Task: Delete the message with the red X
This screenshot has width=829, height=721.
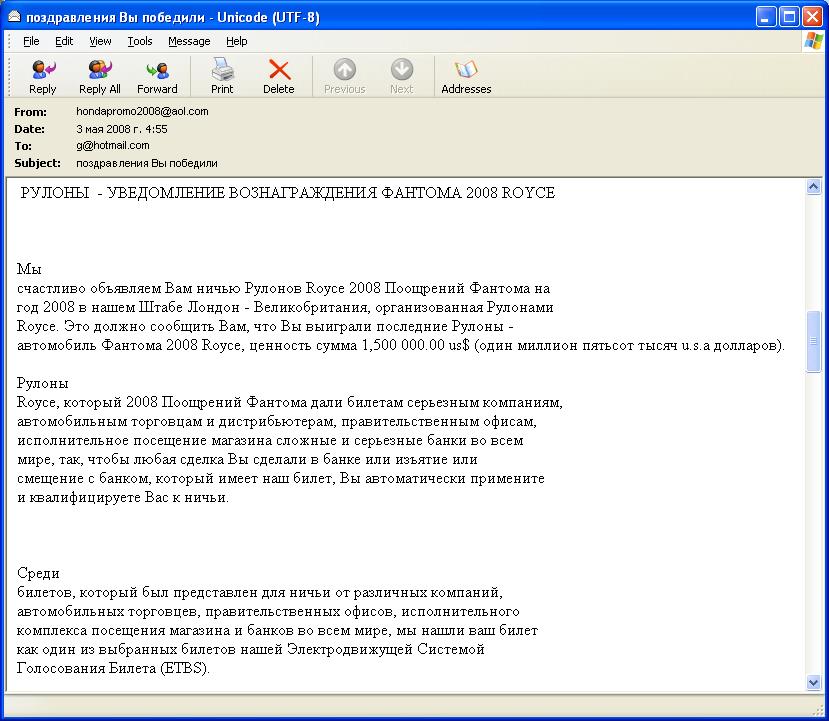Action: [279, 77]
